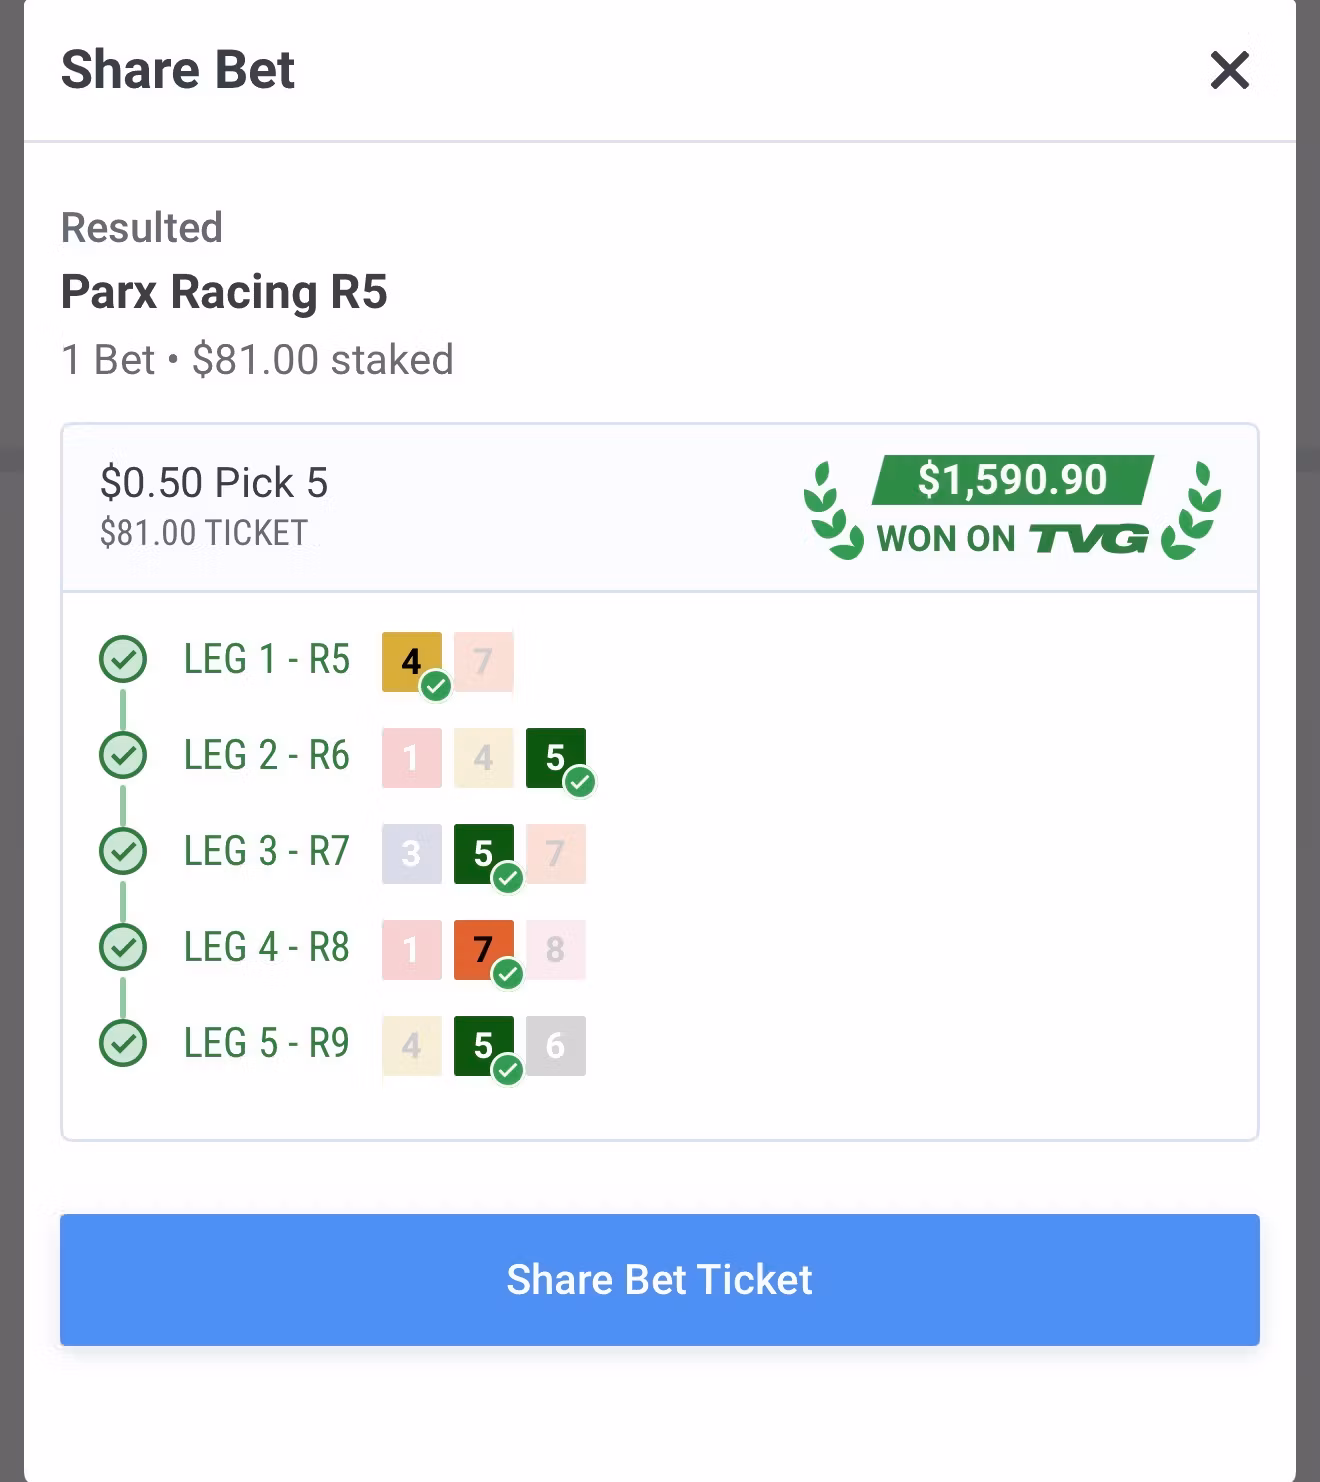
Task: Click the right laurel wreath icon
Action: pyautogui.click(x=1192, y=510)
